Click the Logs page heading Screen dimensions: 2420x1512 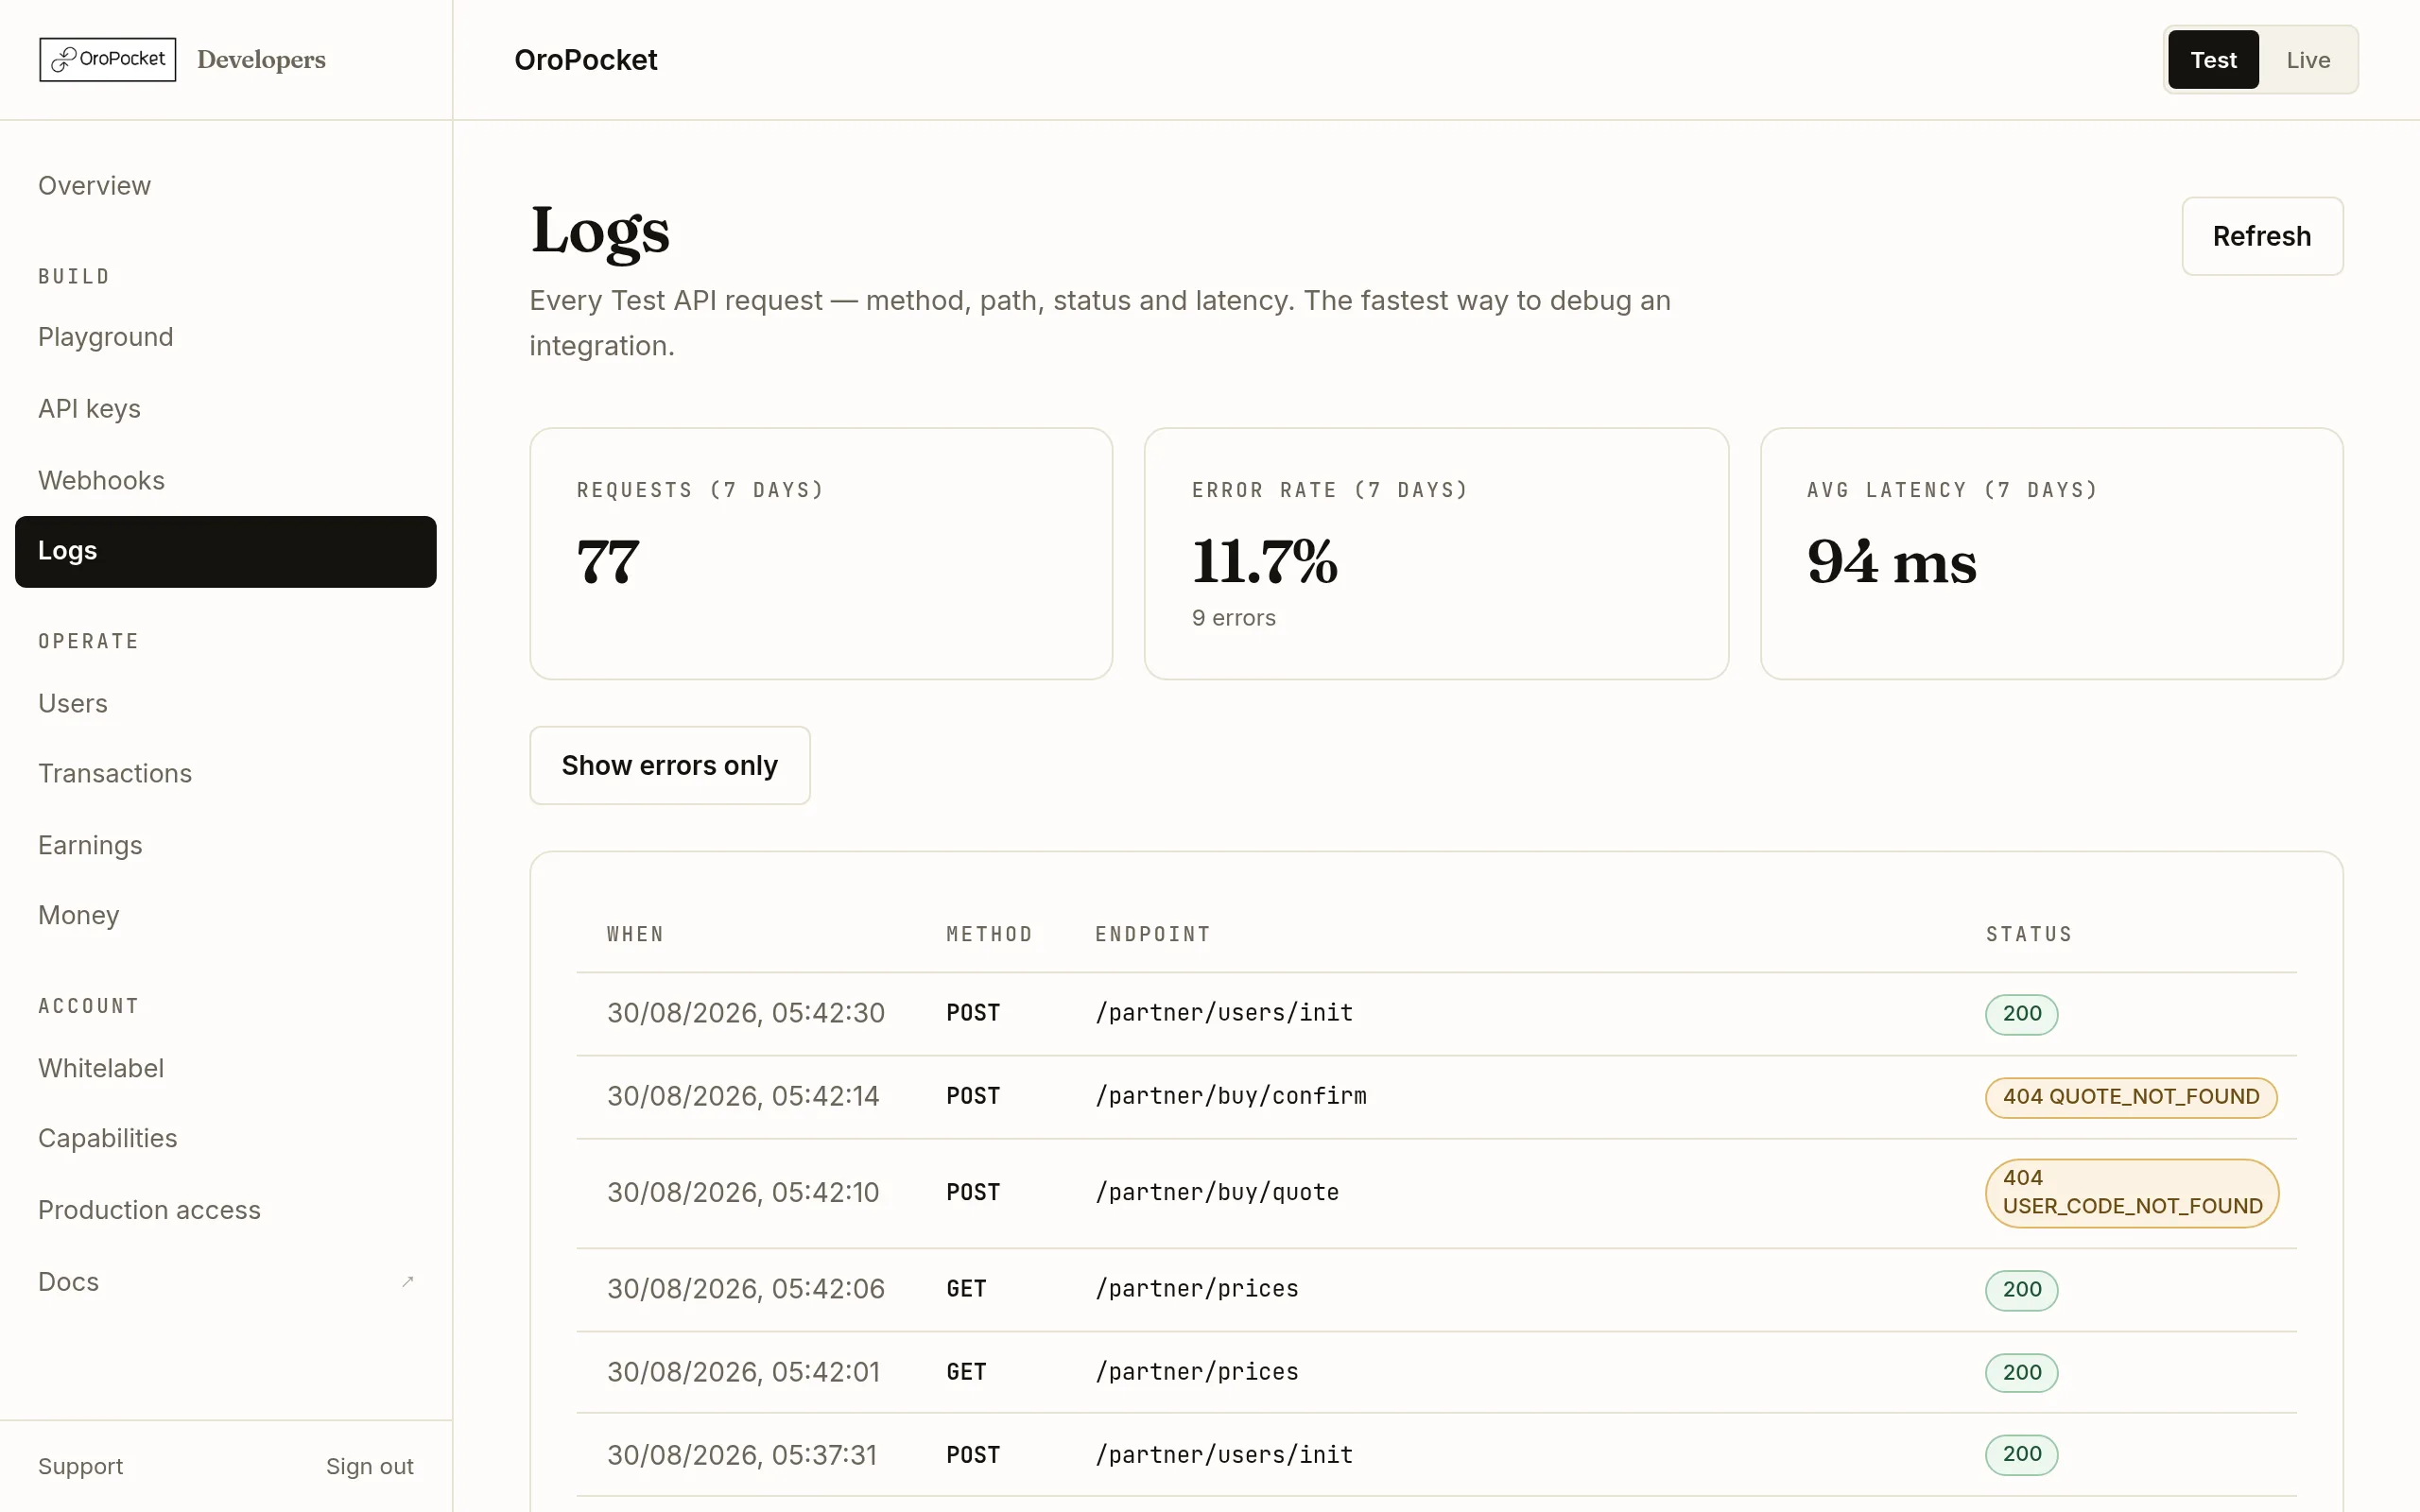(600, 232)
